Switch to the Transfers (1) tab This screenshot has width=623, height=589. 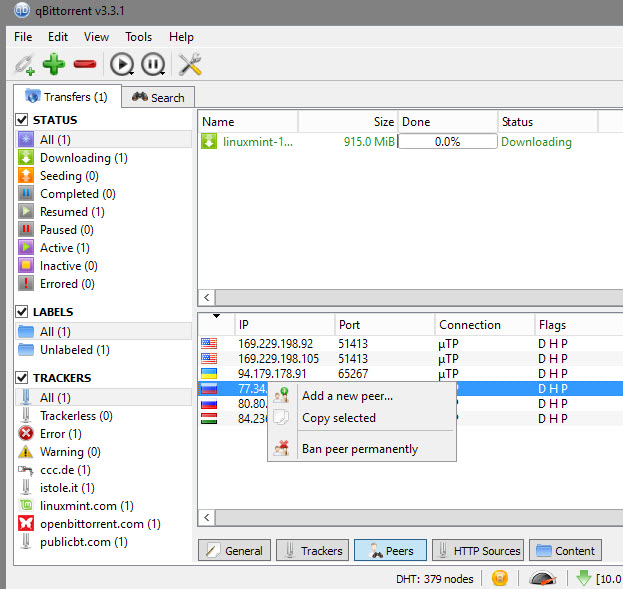pyautogui.click(x=68, y=97)
